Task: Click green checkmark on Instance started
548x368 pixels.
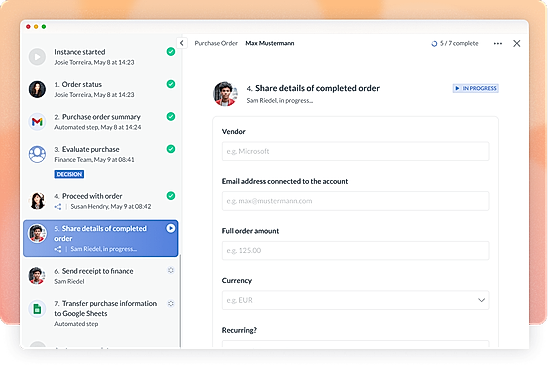Action: click(171, 52)
